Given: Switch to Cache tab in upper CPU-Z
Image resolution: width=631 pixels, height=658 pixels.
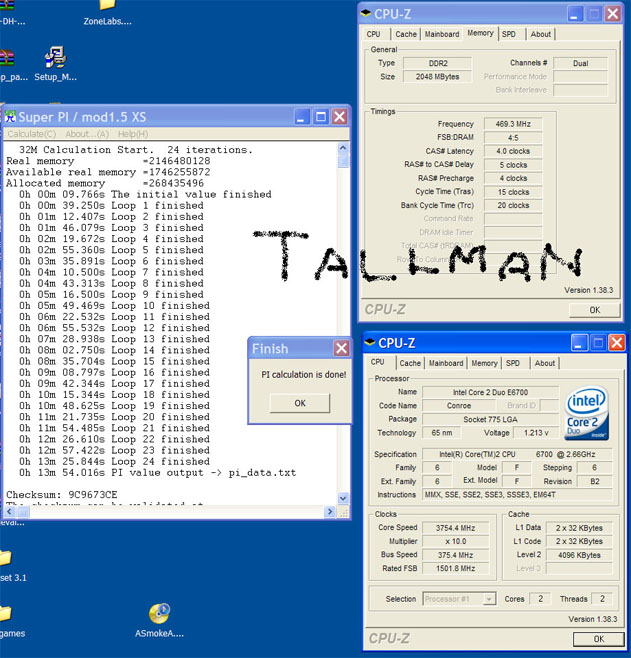Looking at the screenshot, I should [406, 34].
